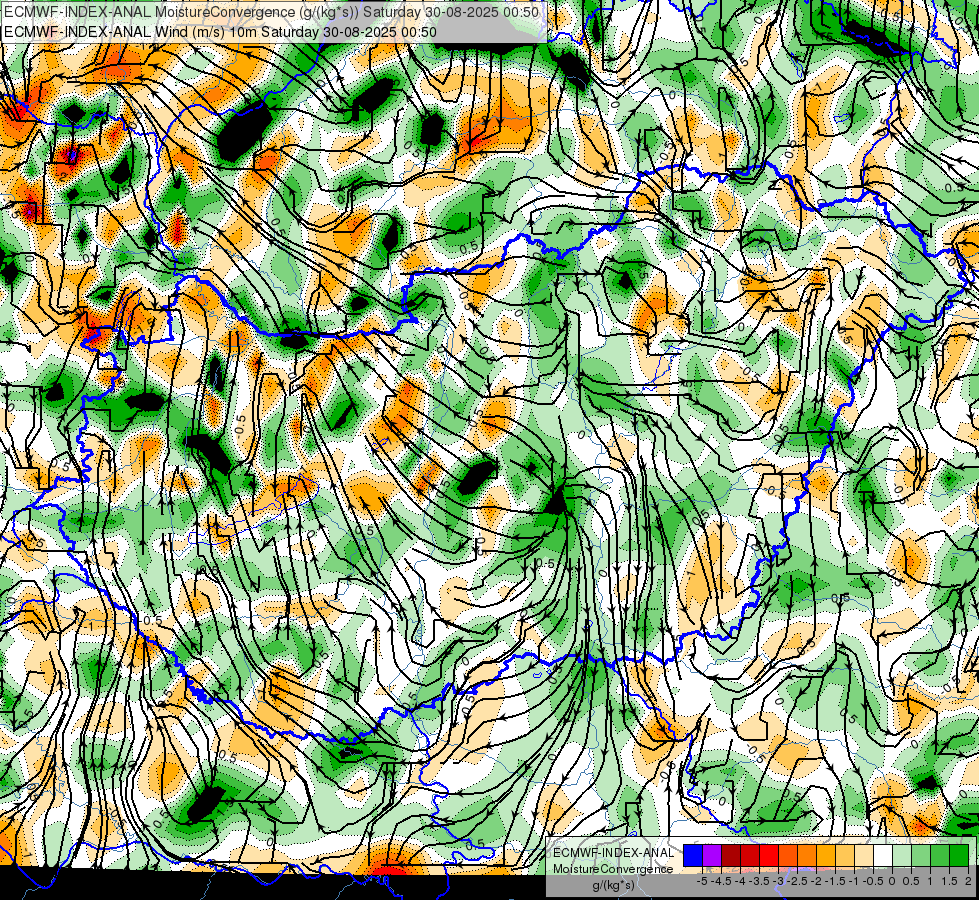Pick the darkest red legend swatch, -4.5 to -4
Image resolution: width=979 pixels, height=900 pixels.
click(731, 855)
